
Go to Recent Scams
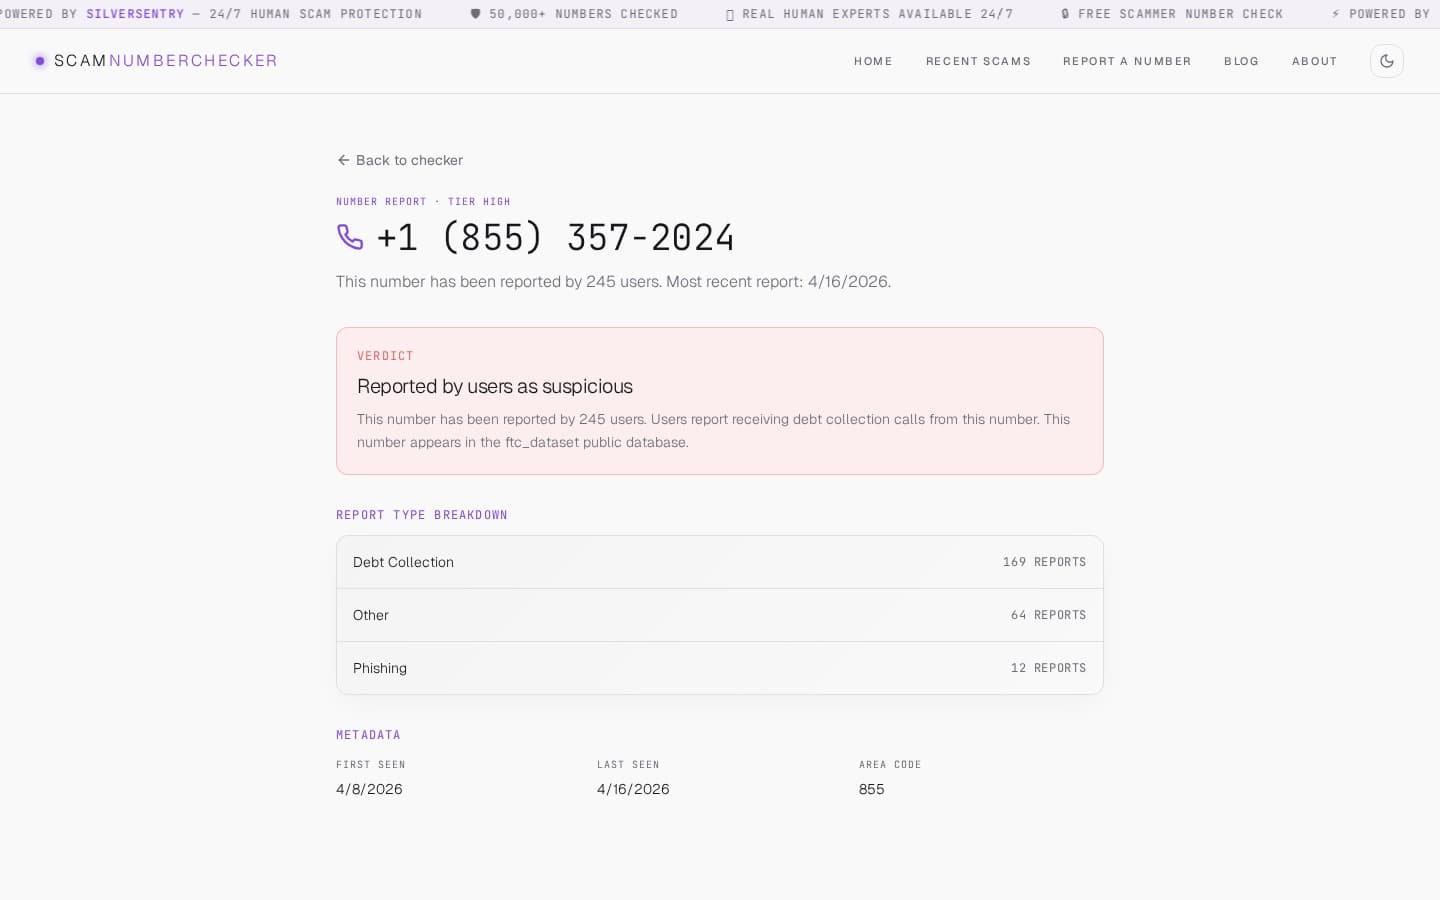[x=978, y=61]
